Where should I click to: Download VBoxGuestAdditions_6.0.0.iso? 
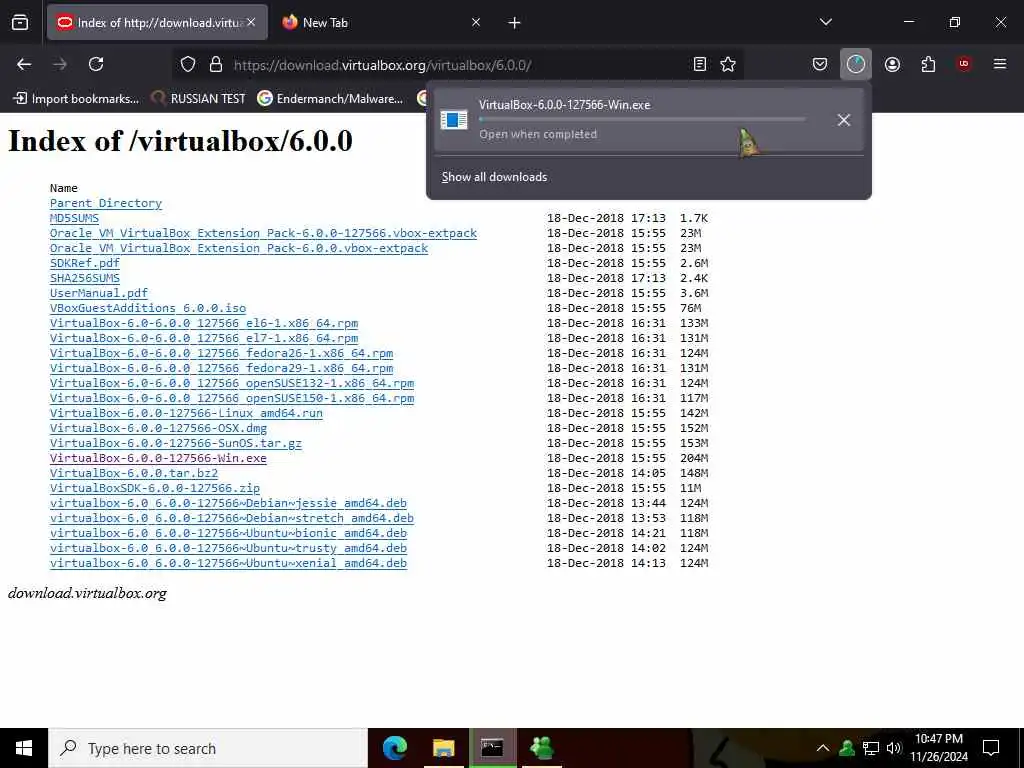(148, 308)
